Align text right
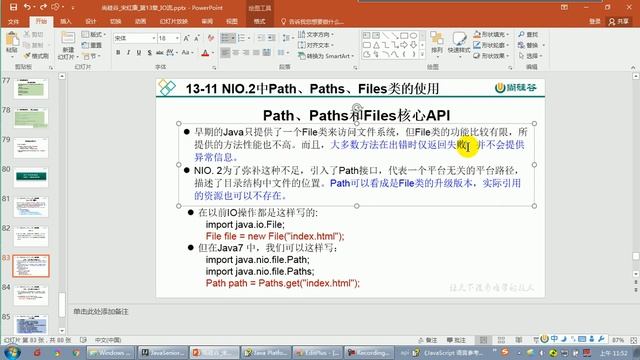This screenshot has width=640, height=360. click(246, 52)
